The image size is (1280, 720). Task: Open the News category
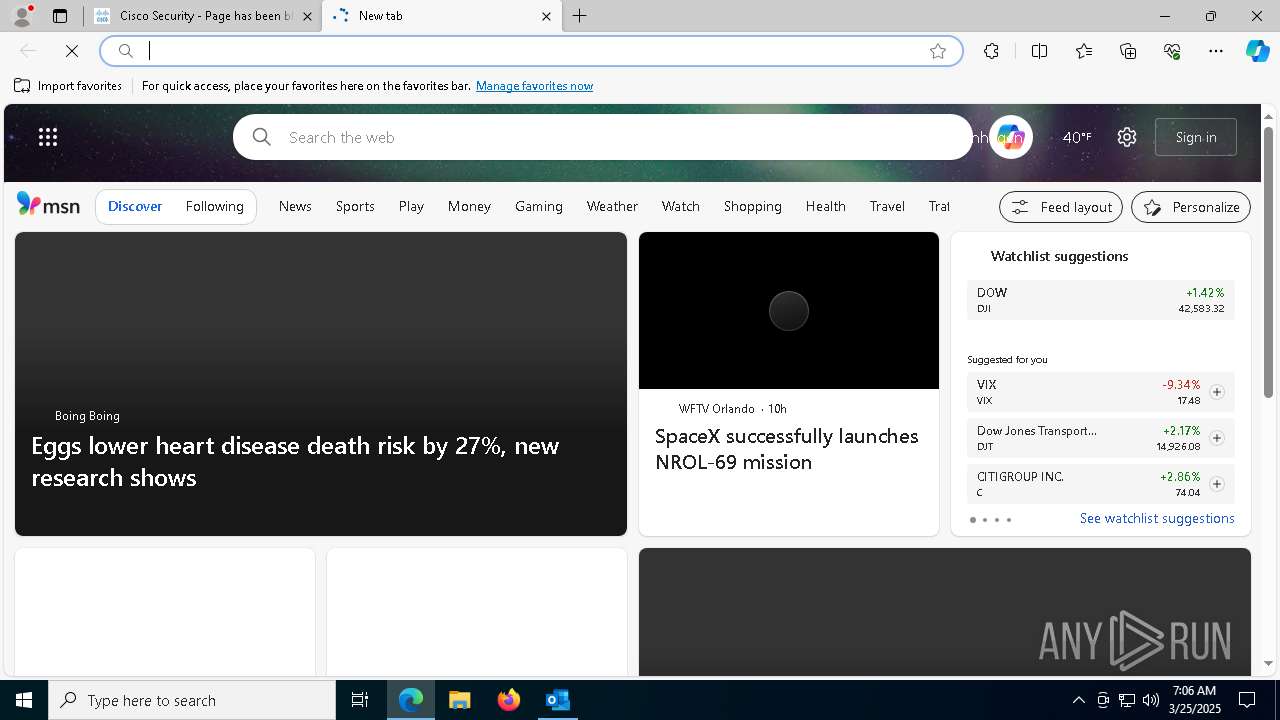295,206
